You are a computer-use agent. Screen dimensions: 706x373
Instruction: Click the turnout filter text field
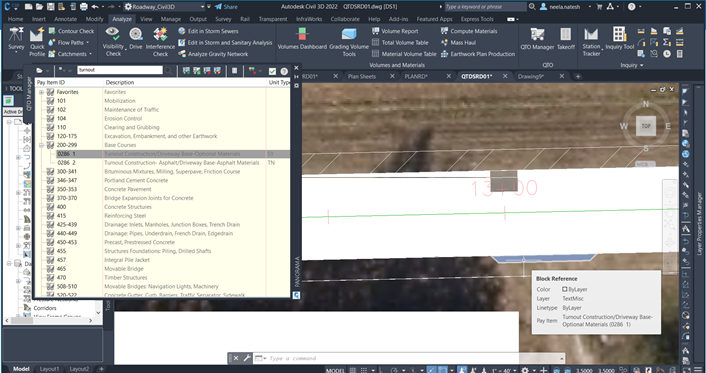(120, 70)
